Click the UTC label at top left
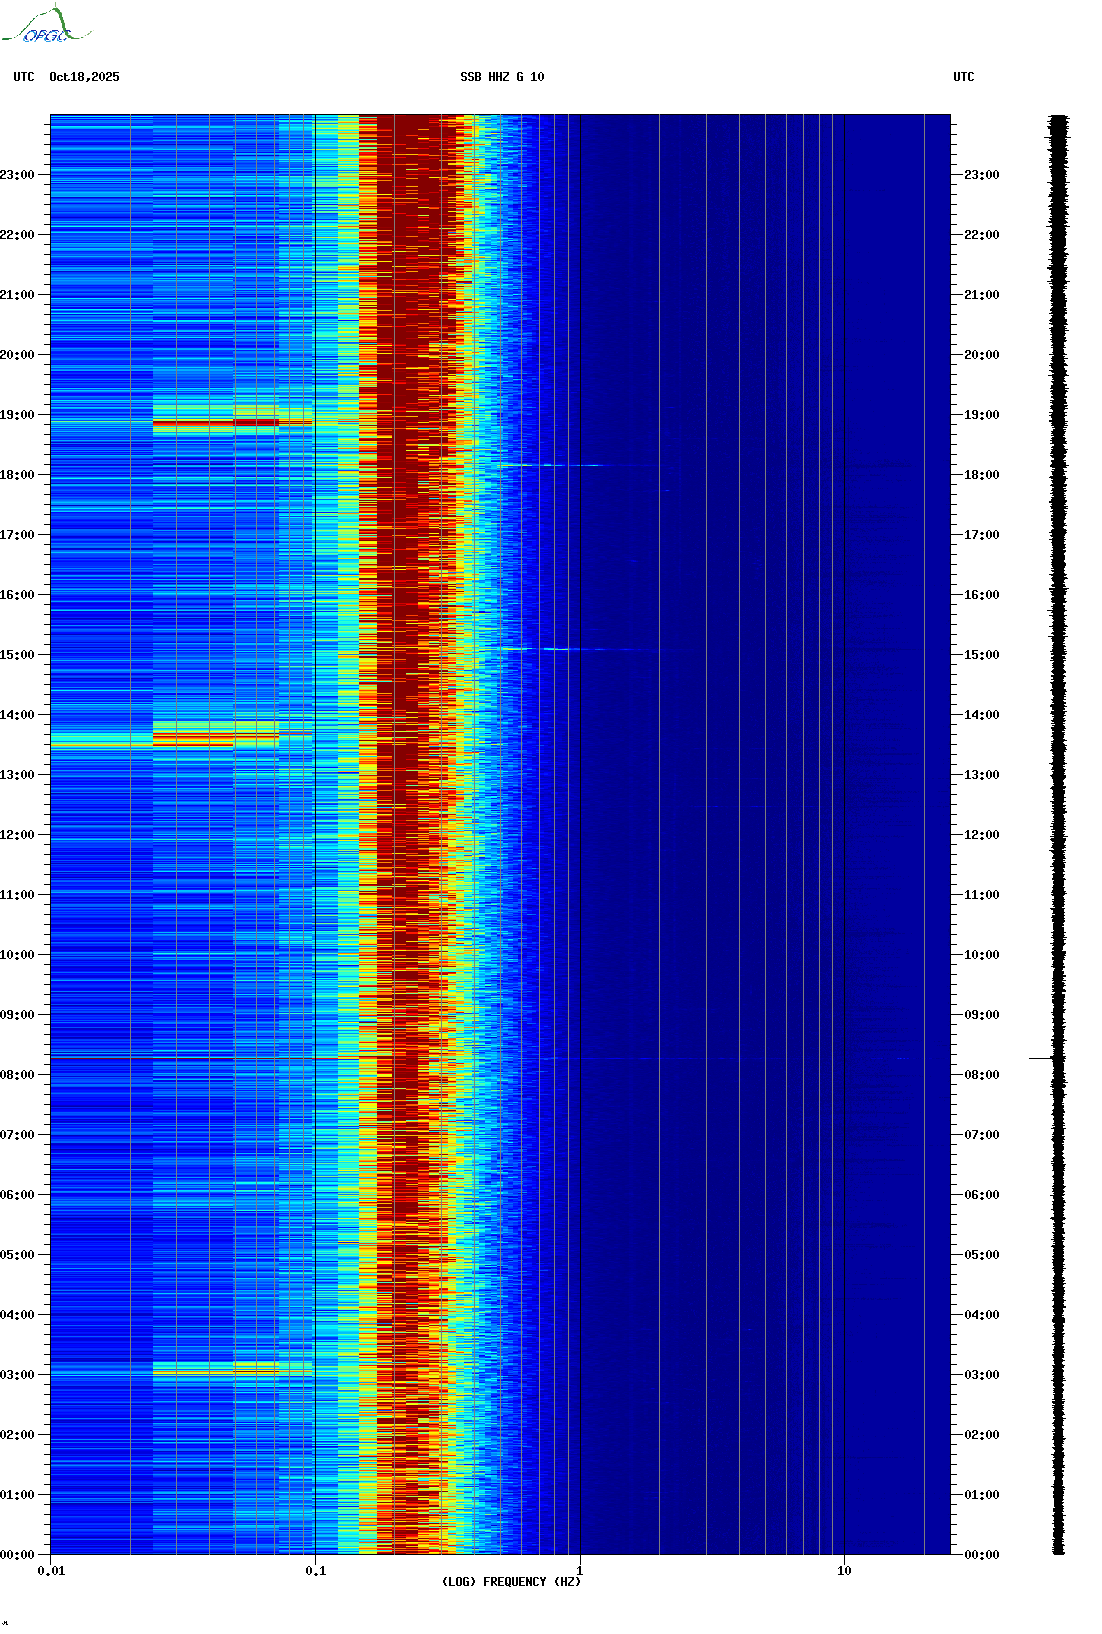 24,77
